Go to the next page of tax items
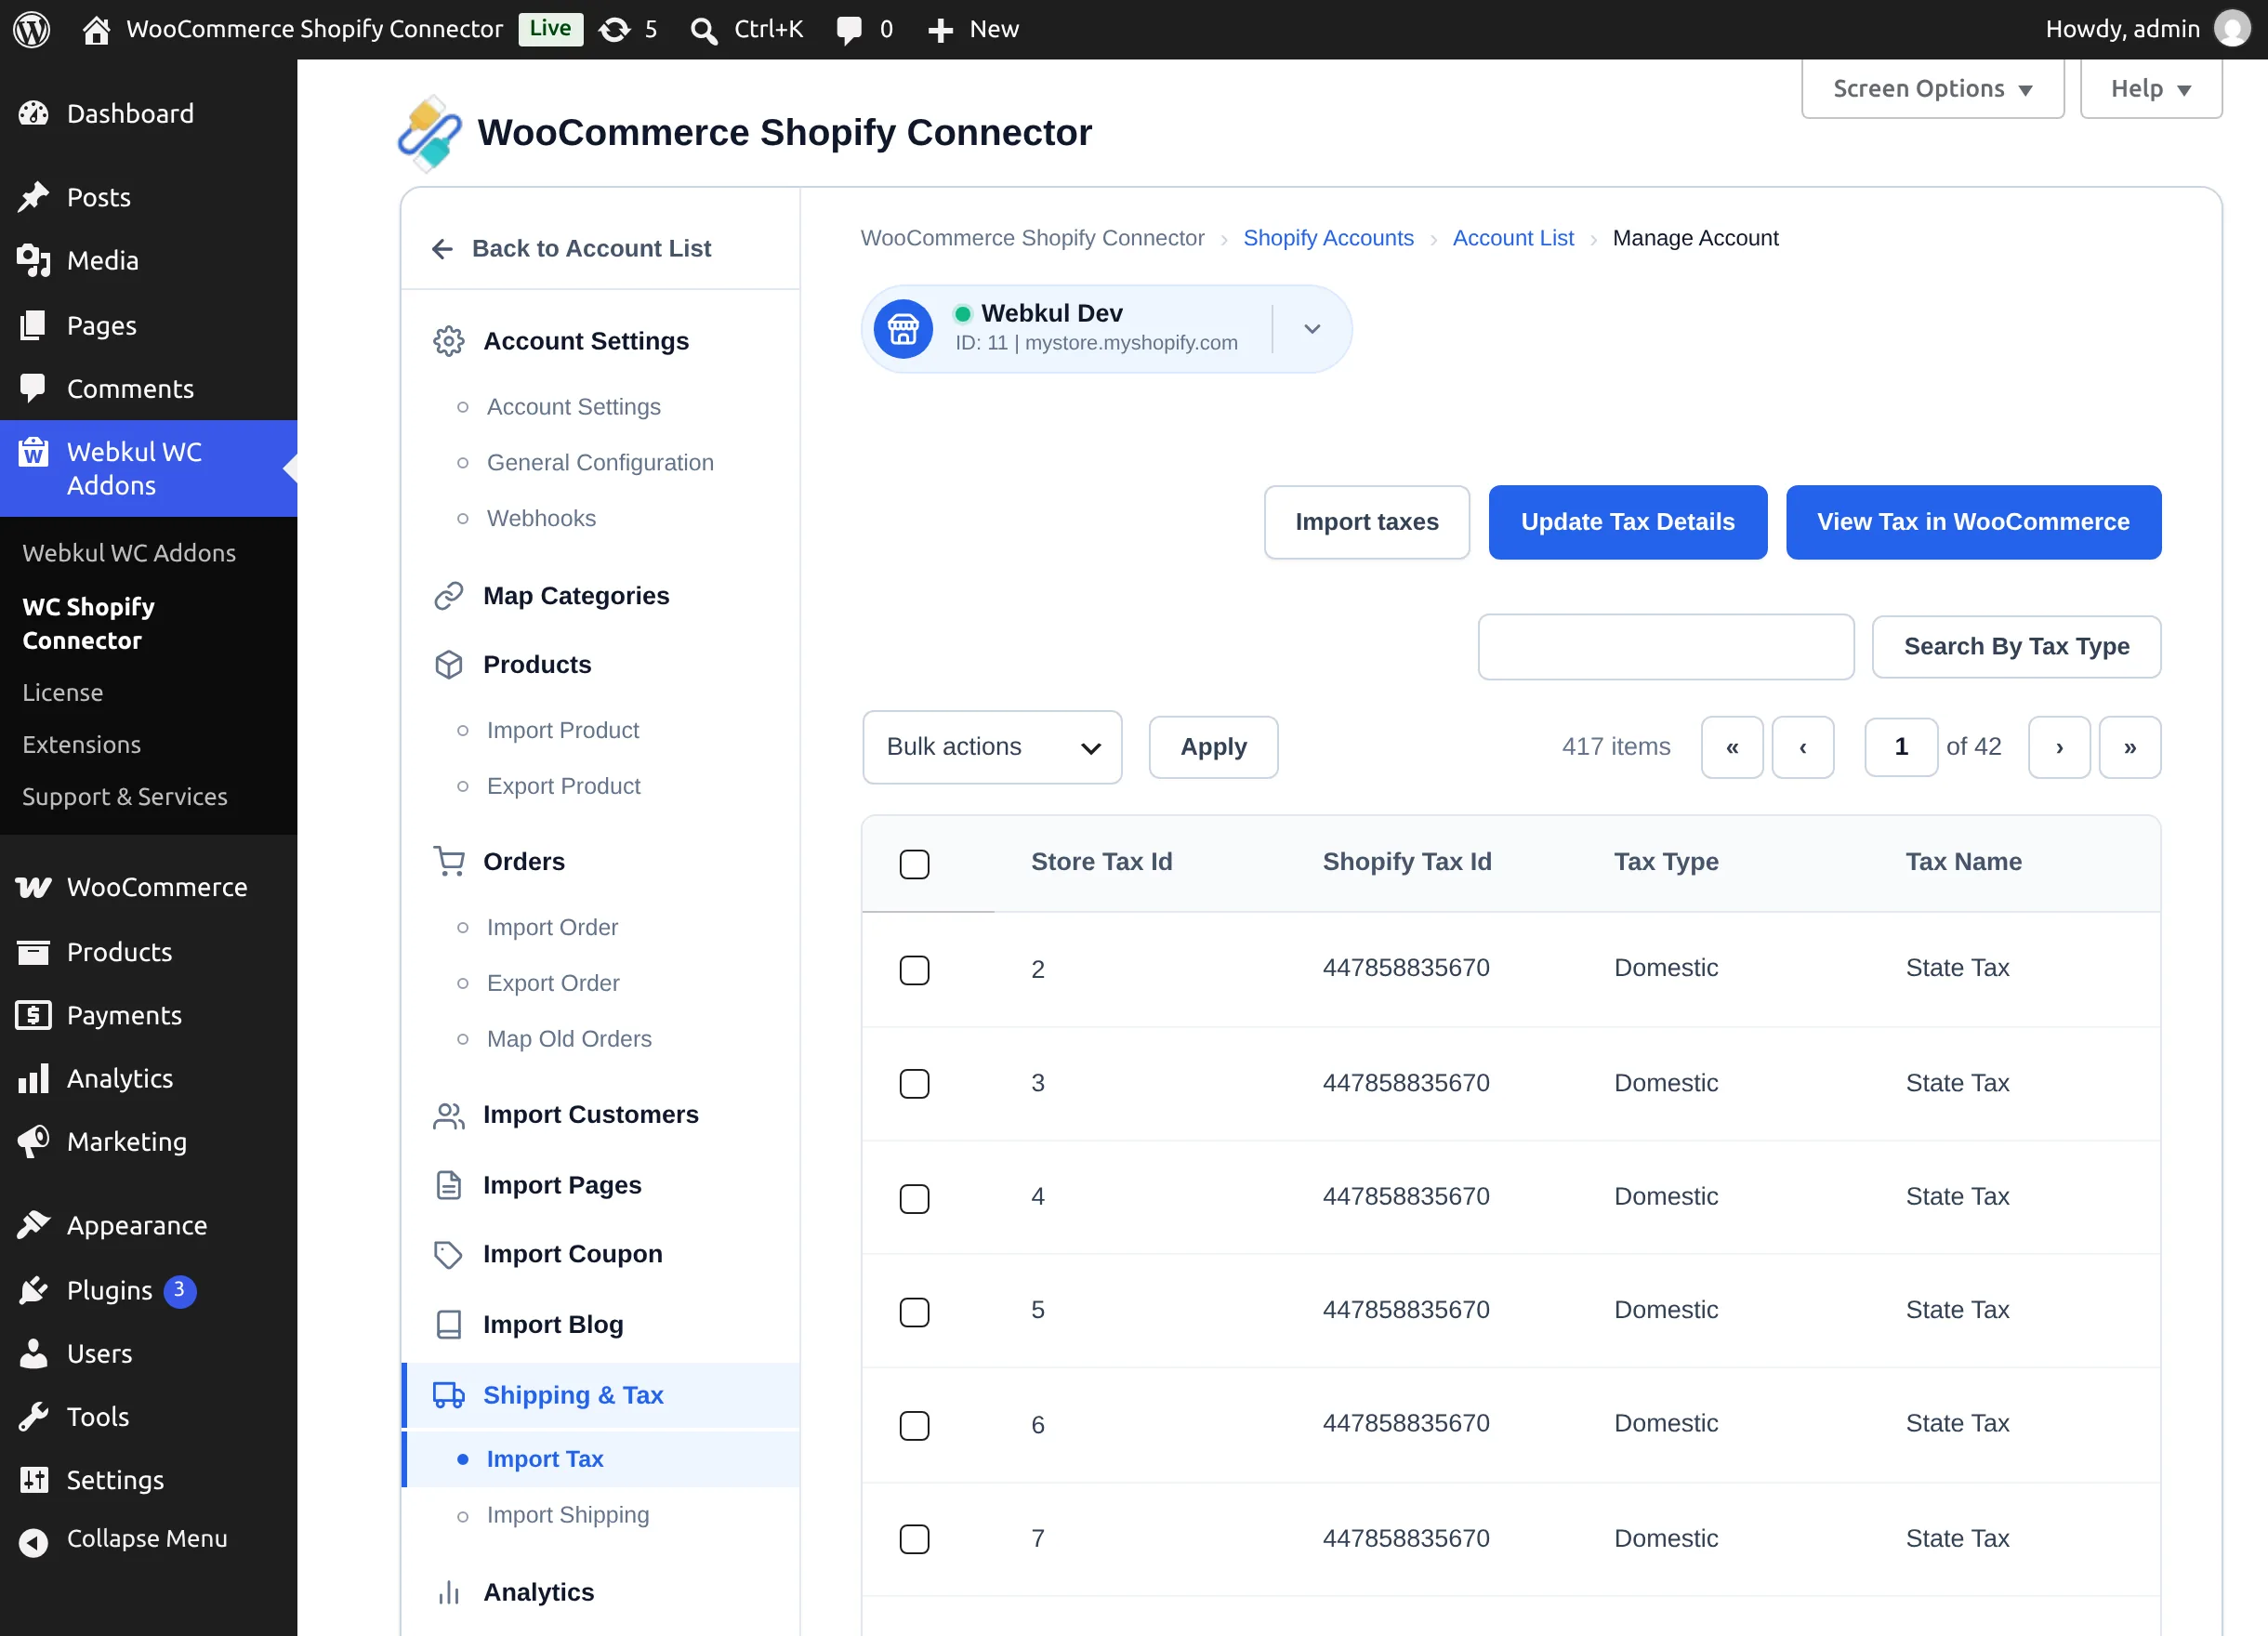The width and height of the screenshot is (2268, 1636). point(2059,747)
